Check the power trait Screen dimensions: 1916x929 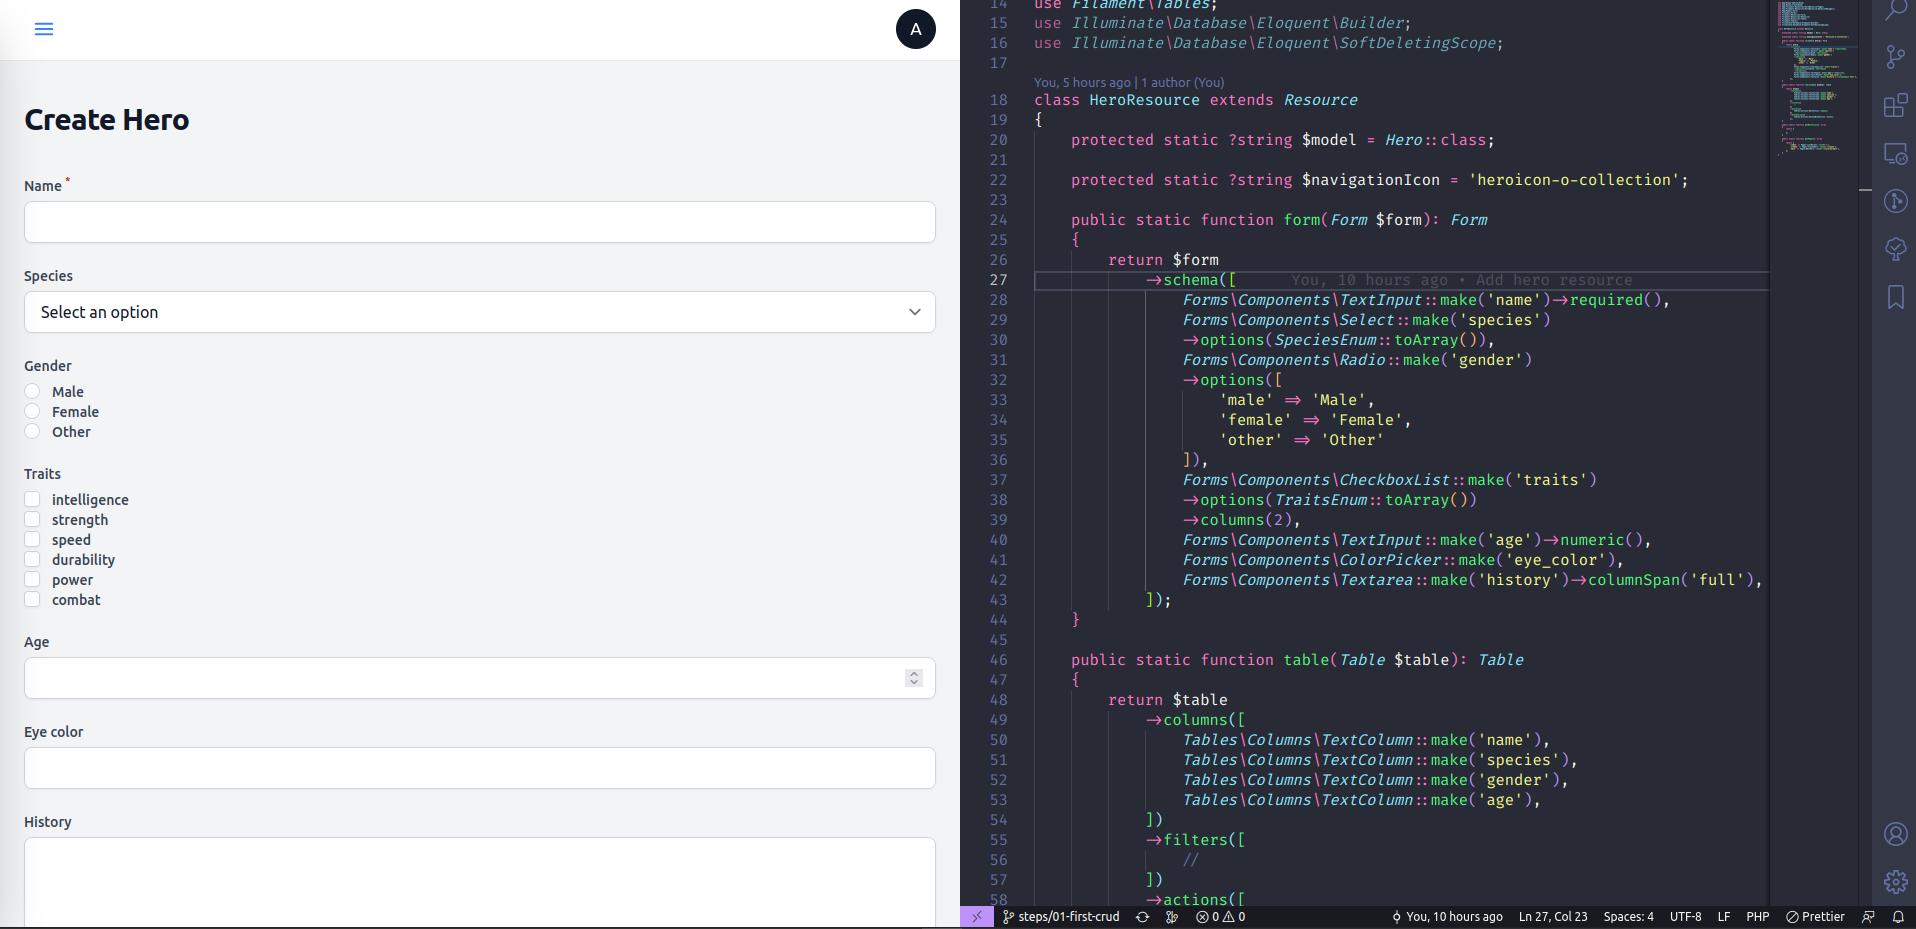pyautogui.click(x=32, y=579)
